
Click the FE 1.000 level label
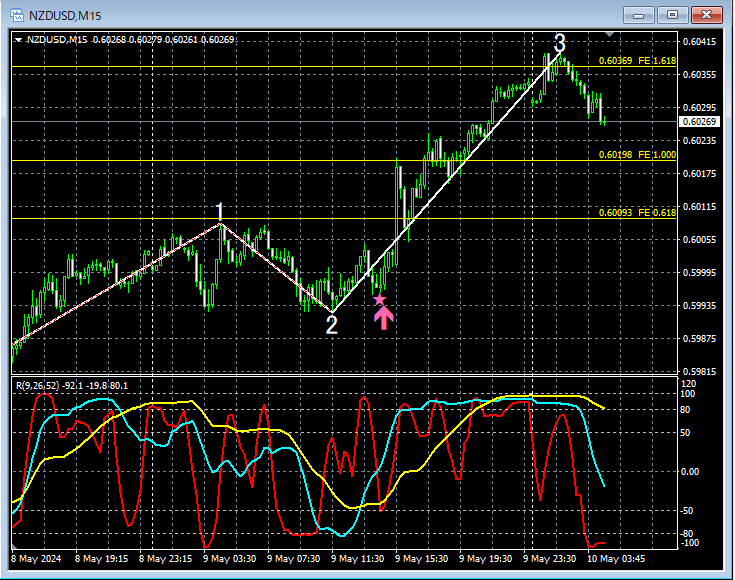tap(637, 155)
